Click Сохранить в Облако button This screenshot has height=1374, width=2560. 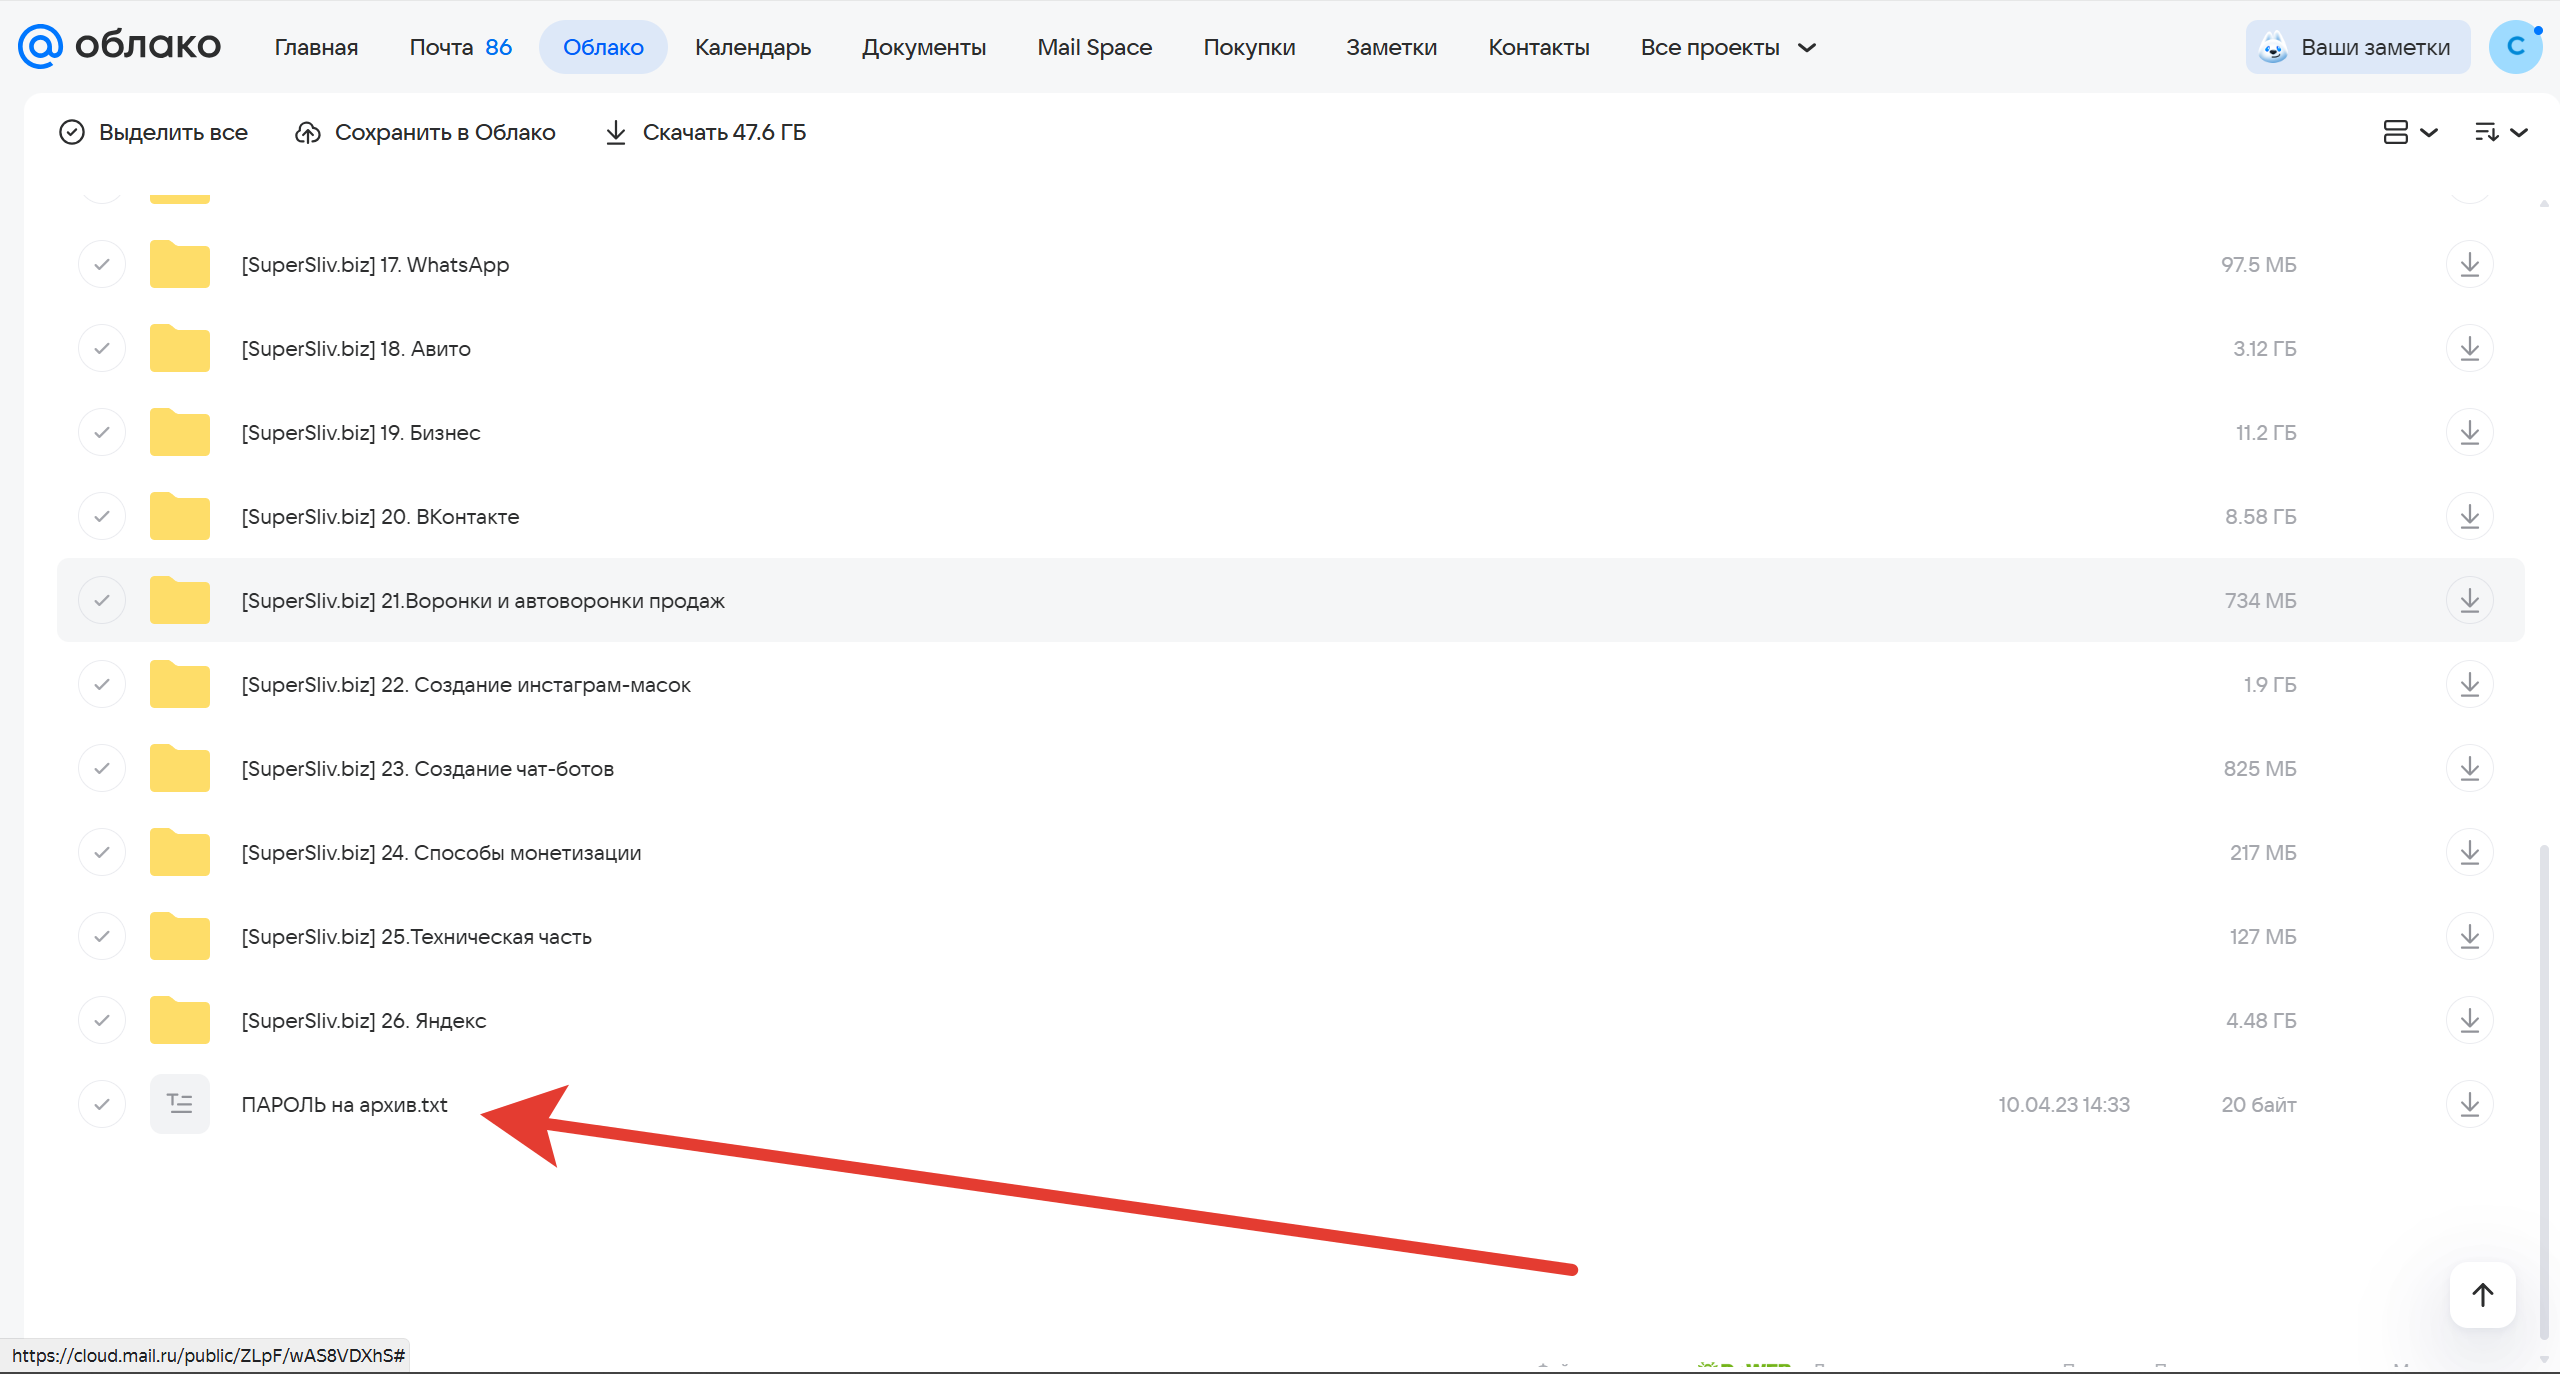coord(425,132)
